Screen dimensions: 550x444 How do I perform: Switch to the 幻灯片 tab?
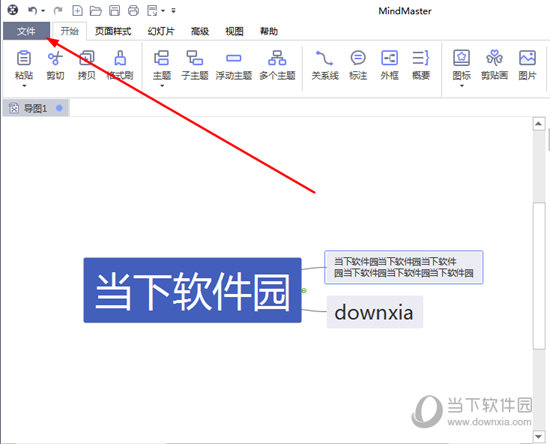161,31
